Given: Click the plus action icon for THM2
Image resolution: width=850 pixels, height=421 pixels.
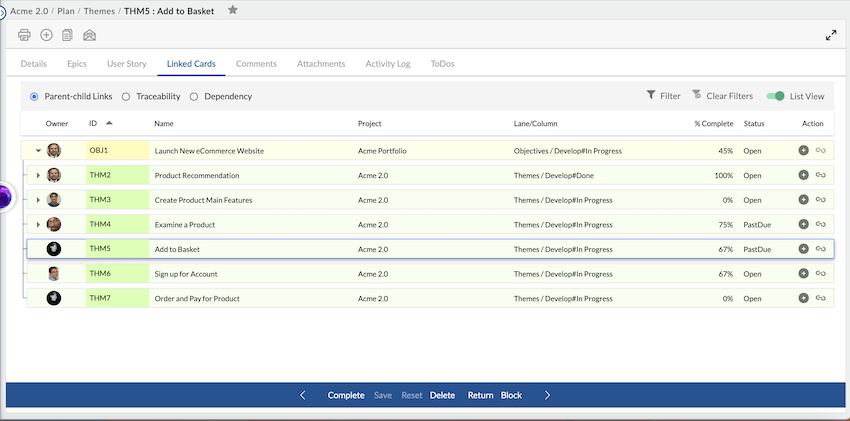Looking at the screenshot, I should click(803, 175).
